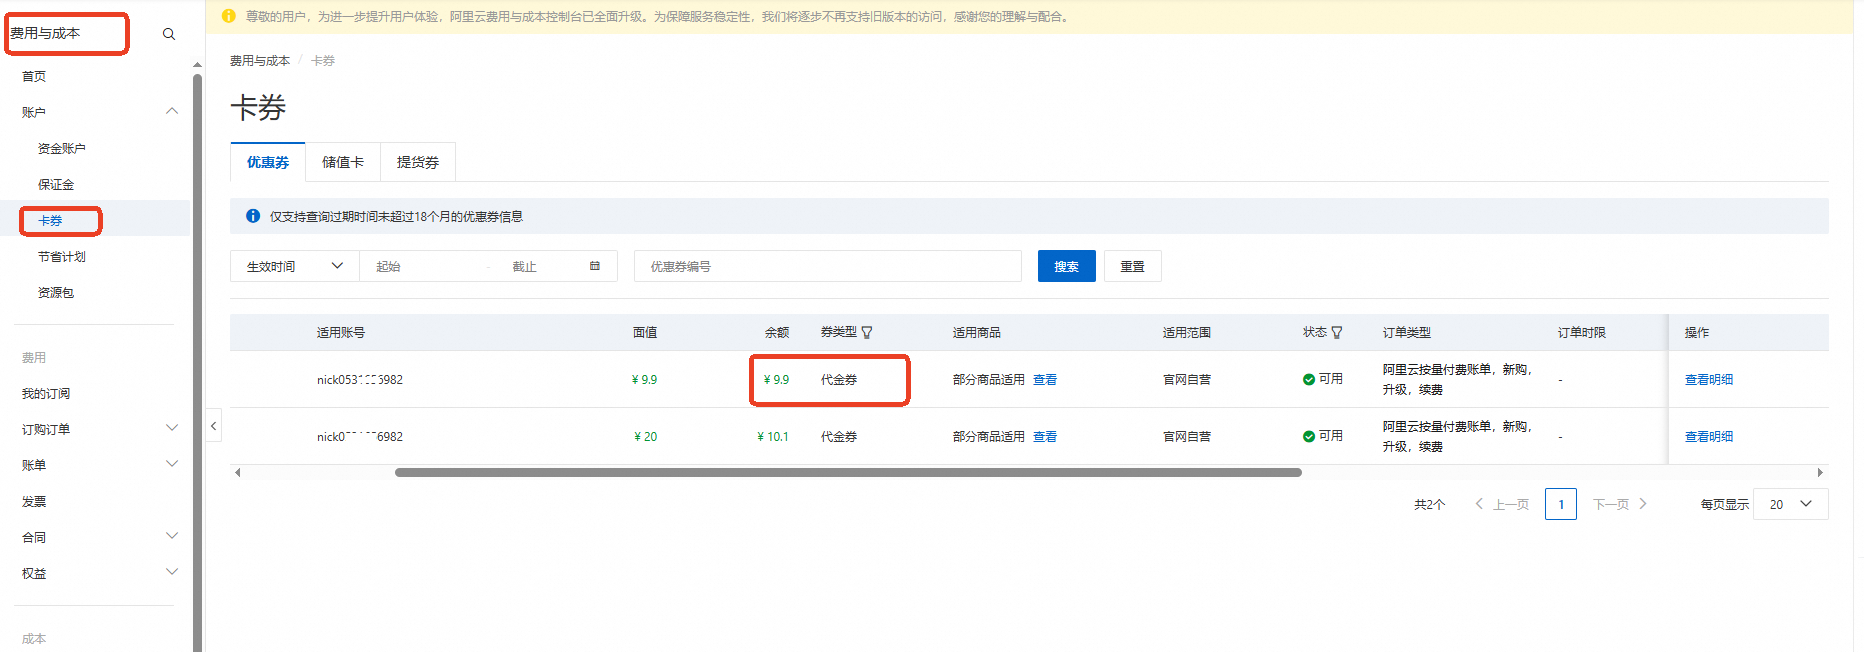Image resolution: width=1864 pixels, height=652 pixels.
Task: Click 查看 link in ¥20 coupon row
Action: pyautogui.click(x=1045, y=436)
